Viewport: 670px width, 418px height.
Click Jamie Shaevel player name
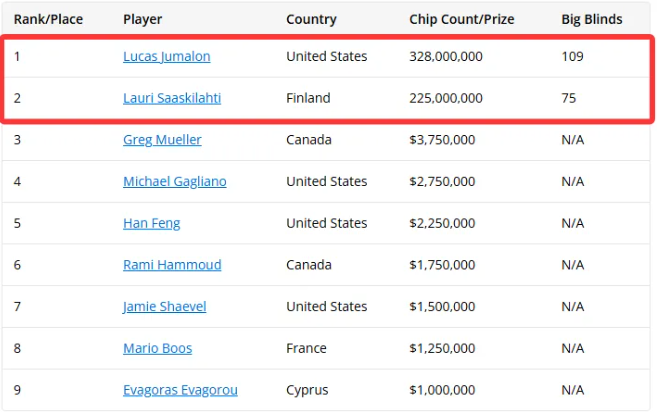tap(165, 307)
